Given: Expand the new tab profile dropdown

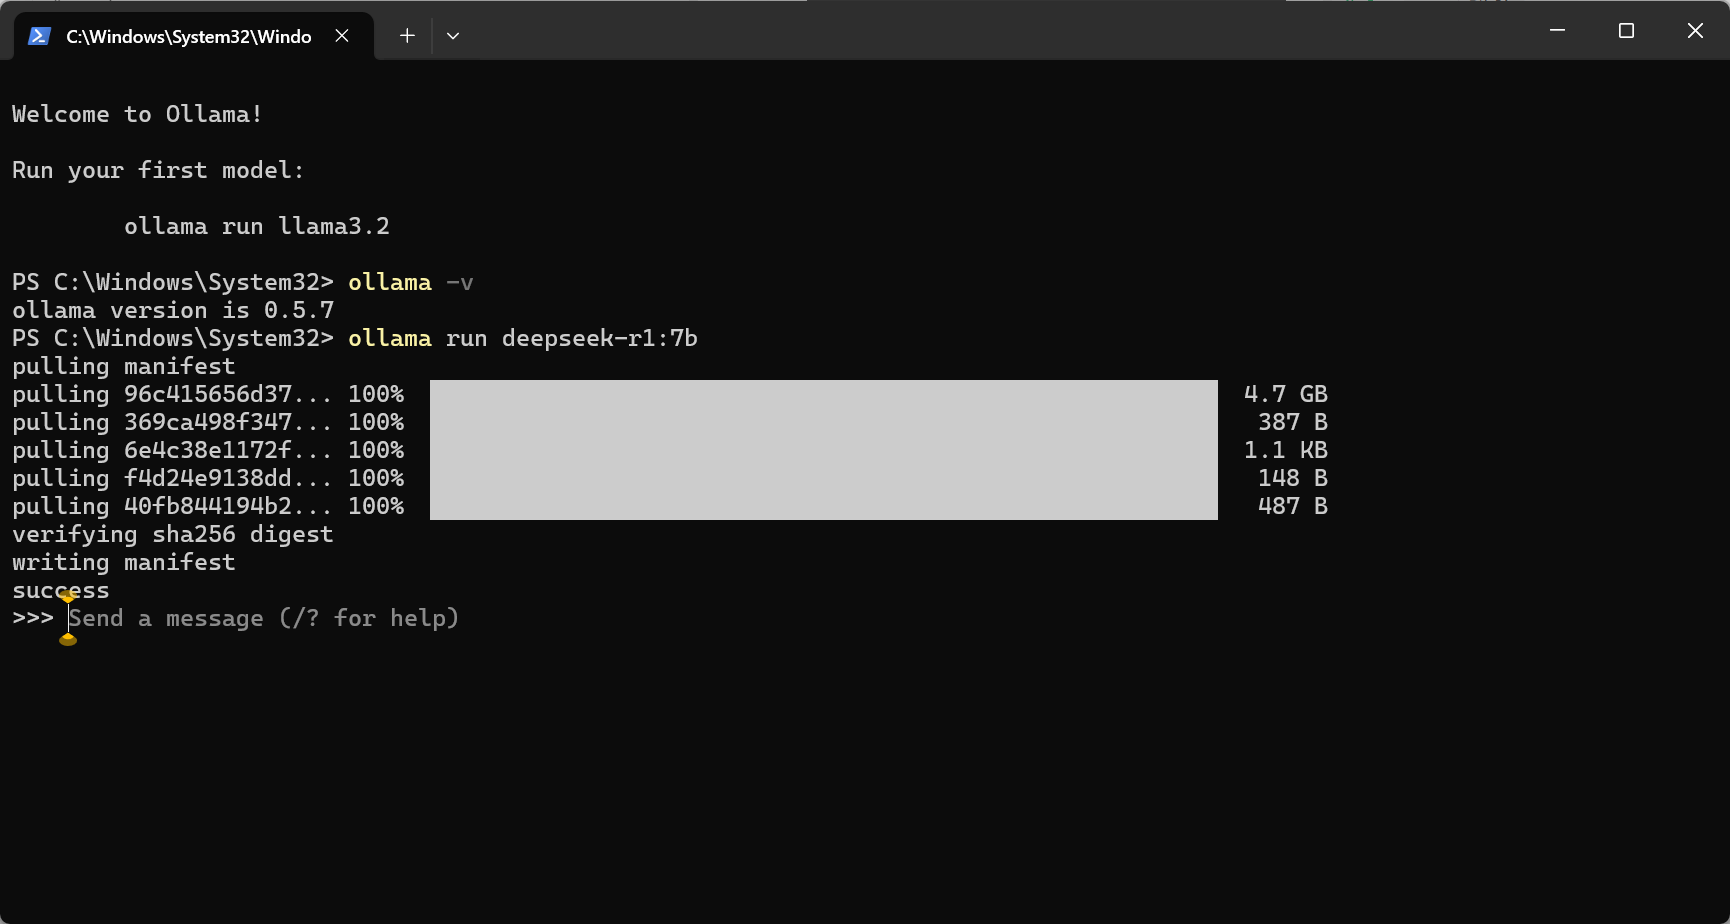Looking at the screenshot, I should pos(453,36).
